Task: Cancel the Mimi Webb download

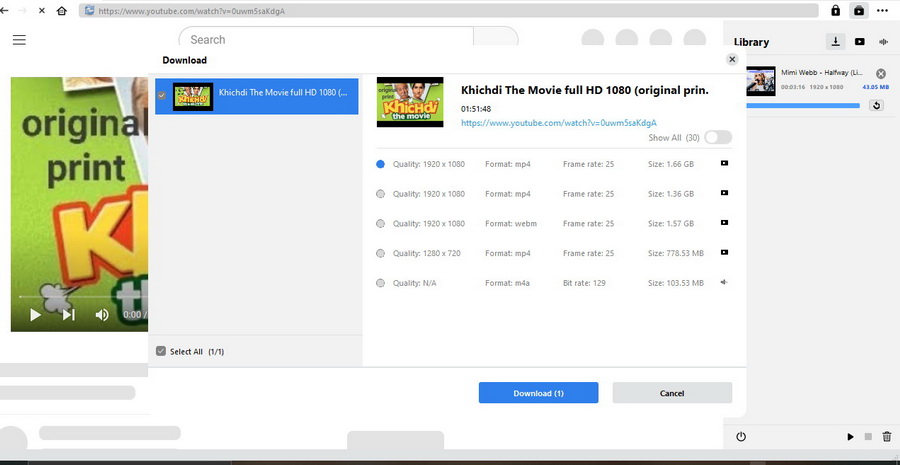Action: point(880,73)
